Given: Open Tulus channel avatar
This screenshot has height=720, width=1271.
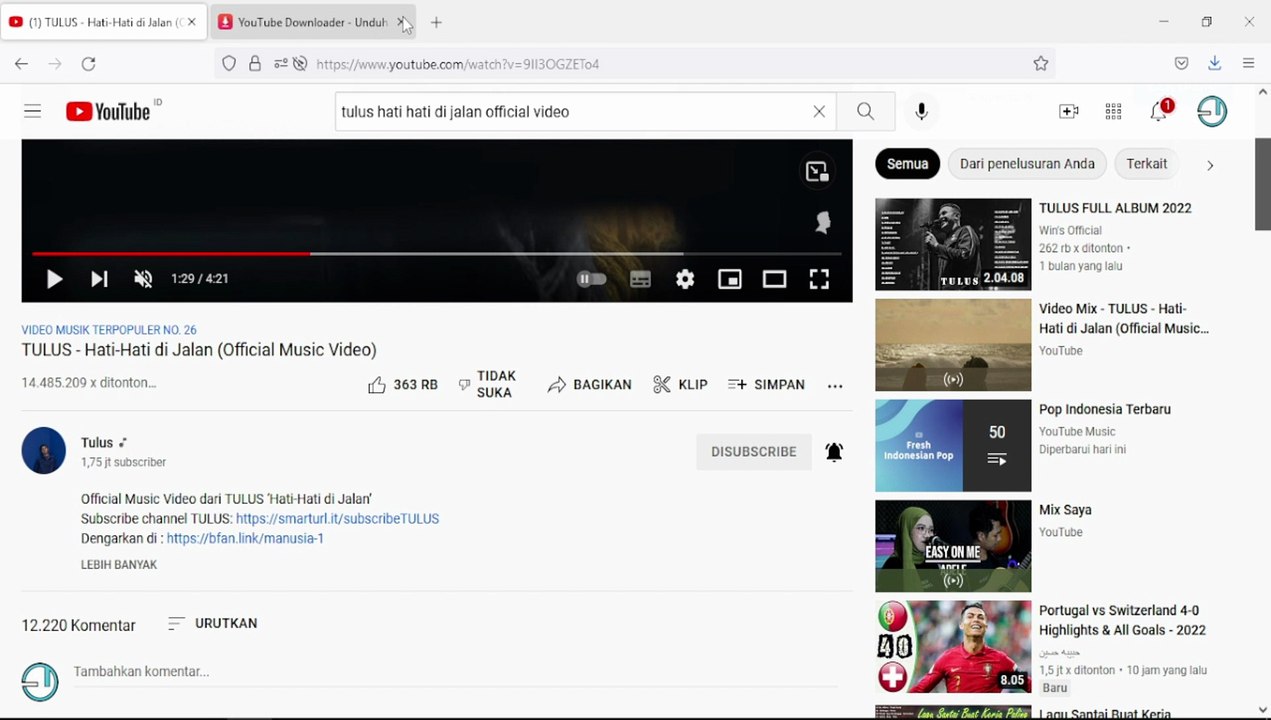Looking at the screenshot, I should click(x=44, y=451).
